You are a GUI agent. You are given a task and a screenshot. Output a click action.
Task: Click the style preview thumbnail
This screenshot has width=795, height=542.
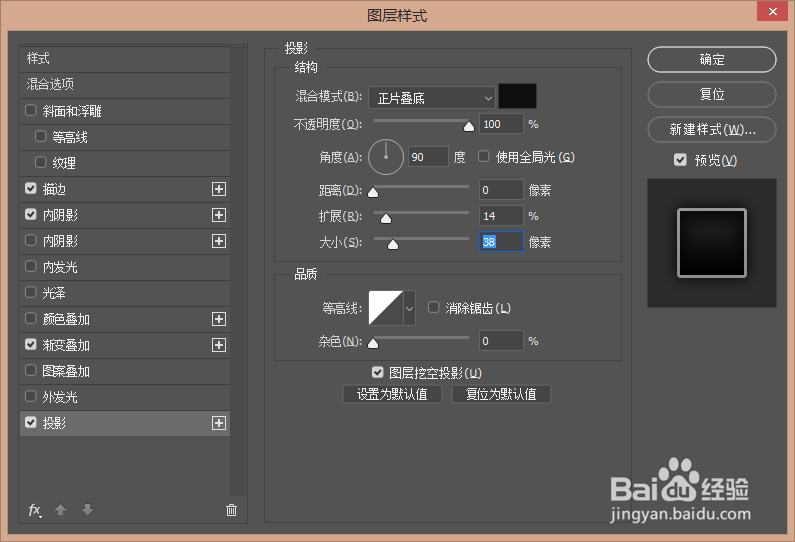pos(712,243)
